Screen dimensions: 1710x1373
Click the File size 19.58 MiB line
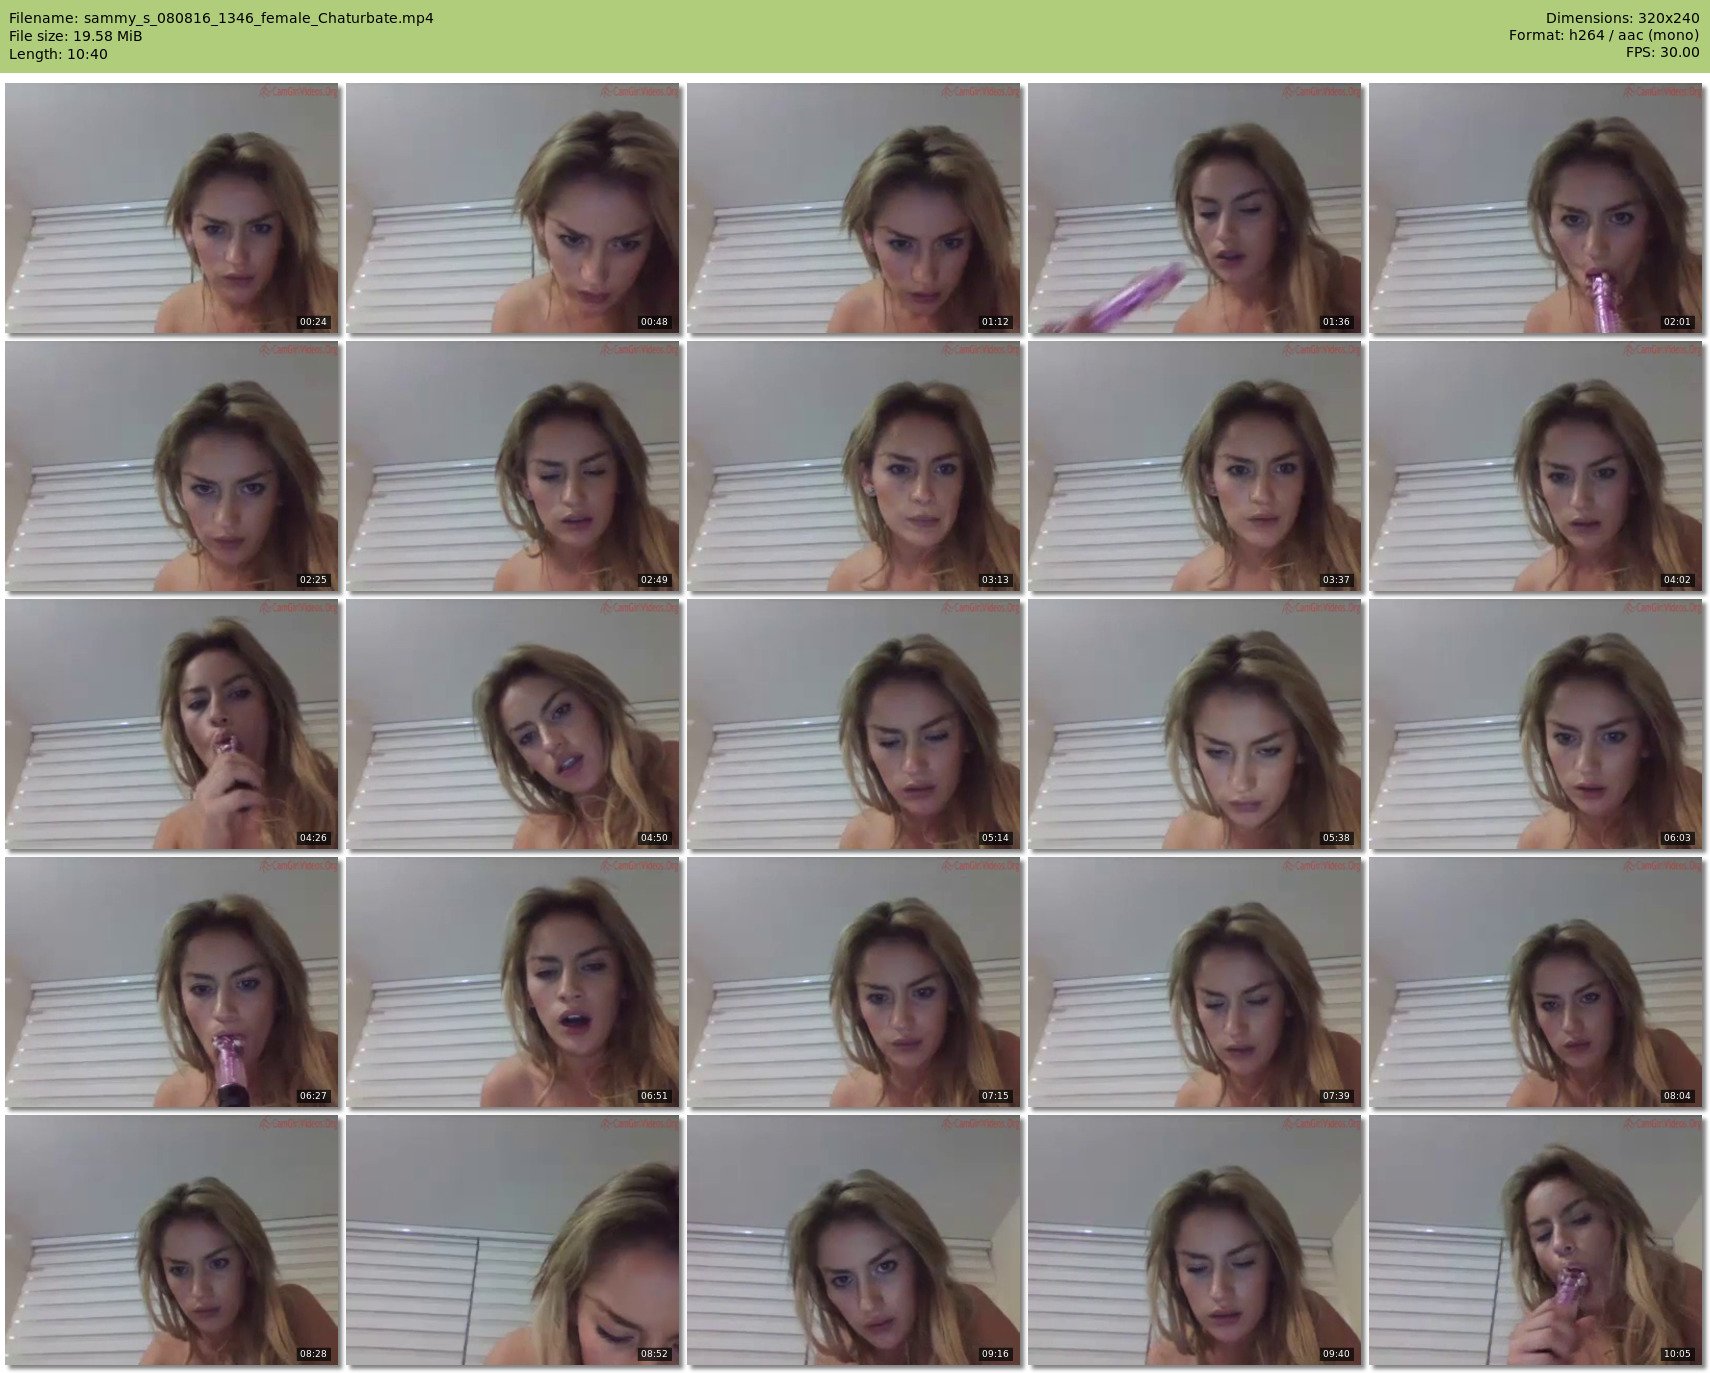tap(76, 36)
